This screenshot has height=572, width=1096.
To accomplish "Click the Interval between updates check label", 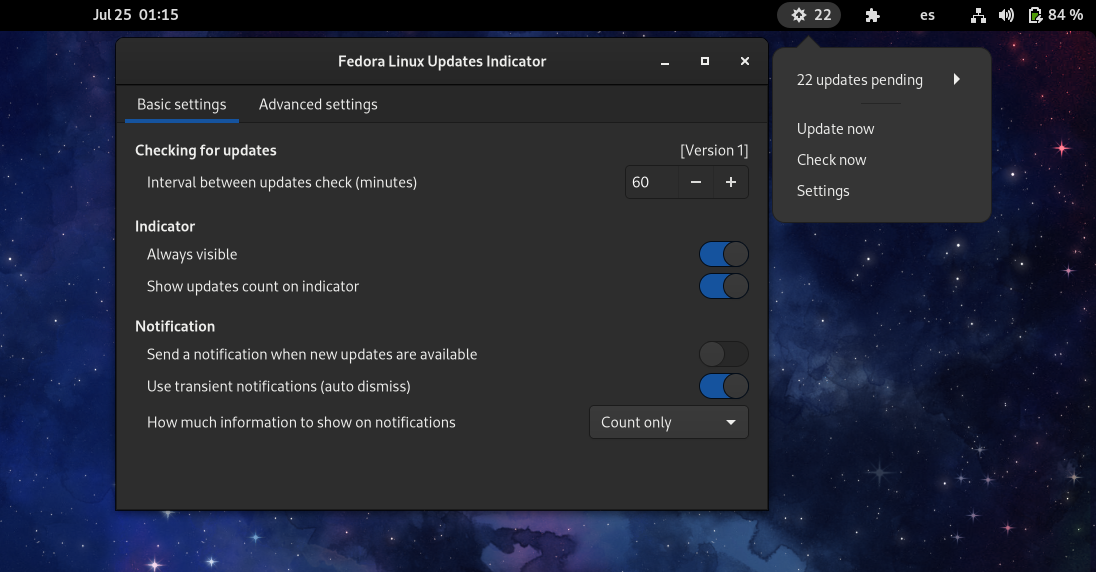I will point(282,183).
